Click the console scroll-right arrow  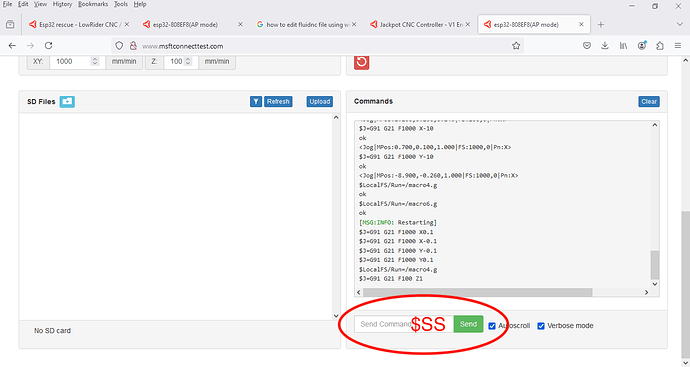(x=646, y=293)
